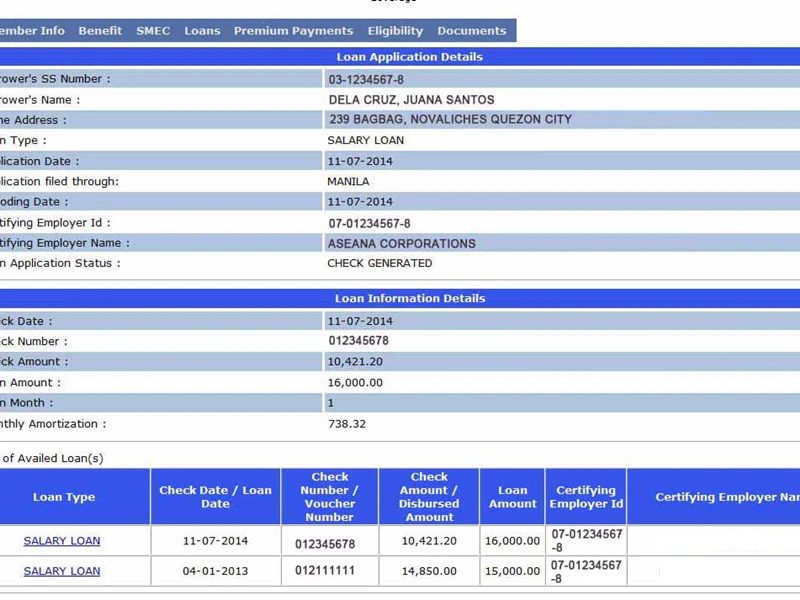This screenshot has width=800, height=600.
Task: Click the SALARY LOAN loan type value
Action: [365, 140]
